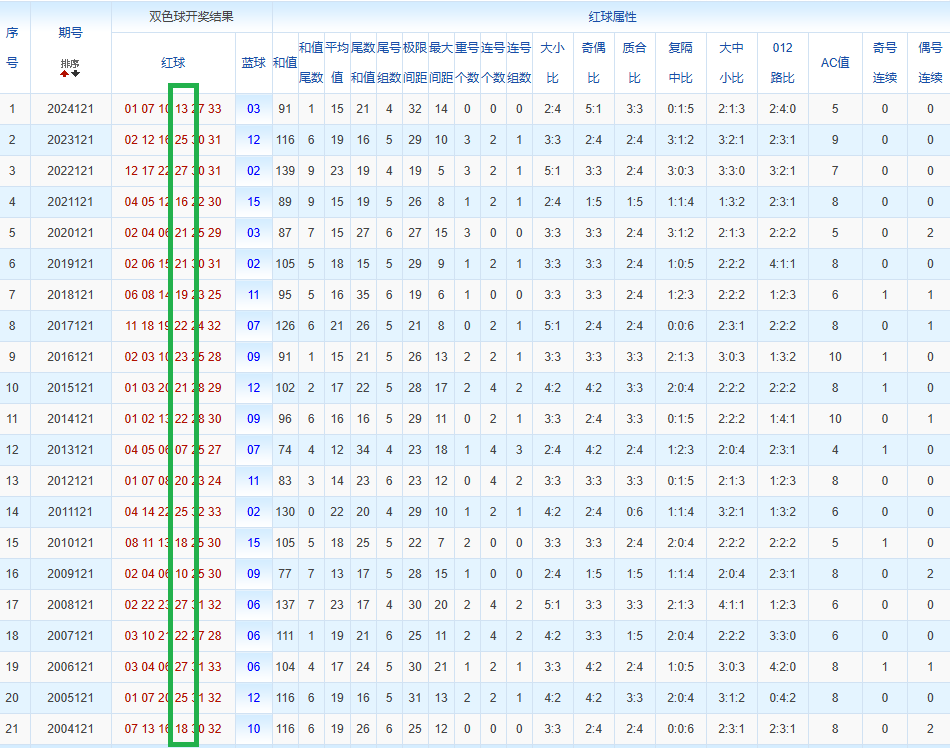Select issue number 2023121

70,140
